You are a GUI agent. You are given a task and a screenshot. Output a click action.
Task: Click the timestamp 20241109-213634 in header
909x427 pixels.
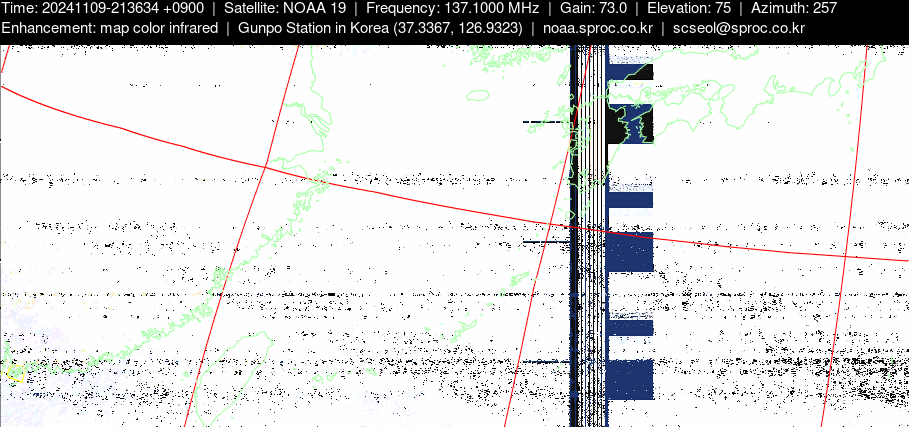pyautogui.click(x=102, y=8)
